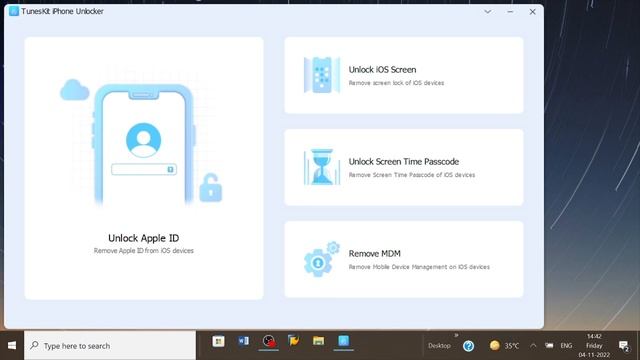Viewport: 640px width, 360px height.
Task: Click the TunesKit app logo in title bar
Action: pos(14,11)
